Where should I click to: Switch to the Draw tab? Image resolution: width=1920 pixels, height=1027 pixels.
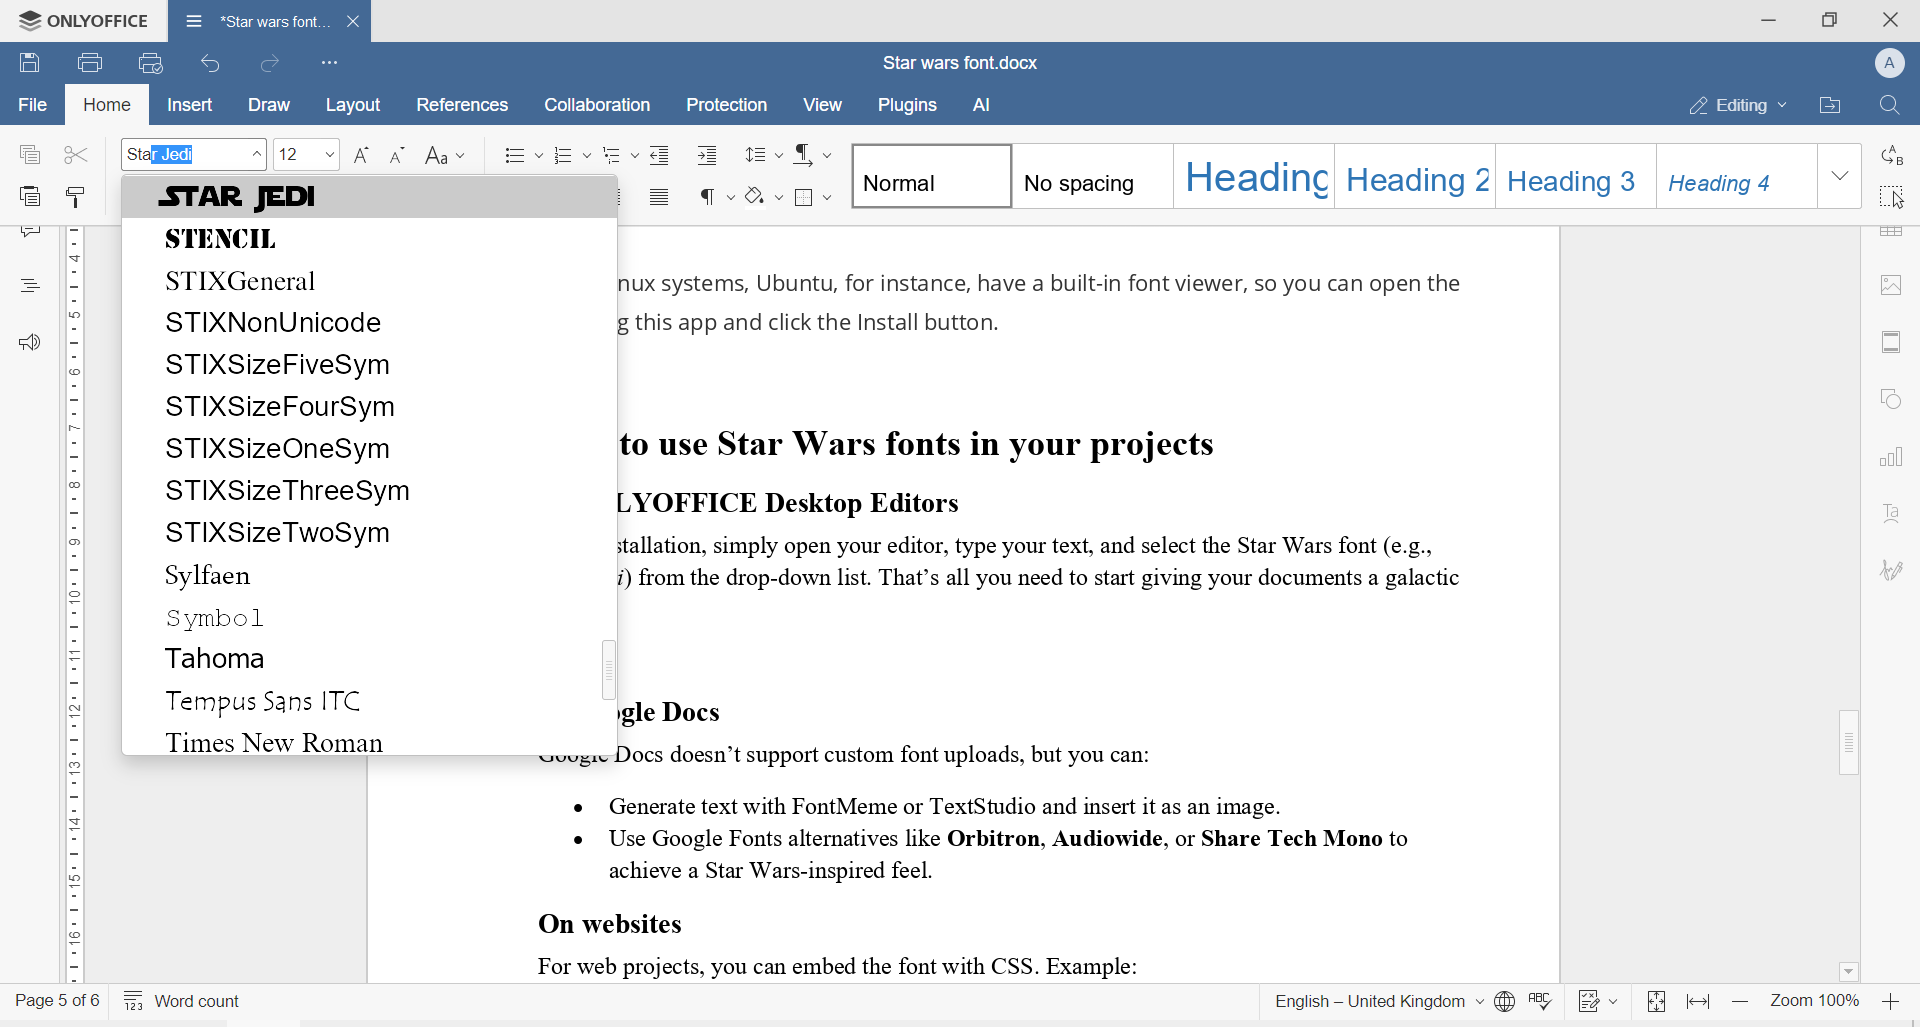click(x=269, y=105)
